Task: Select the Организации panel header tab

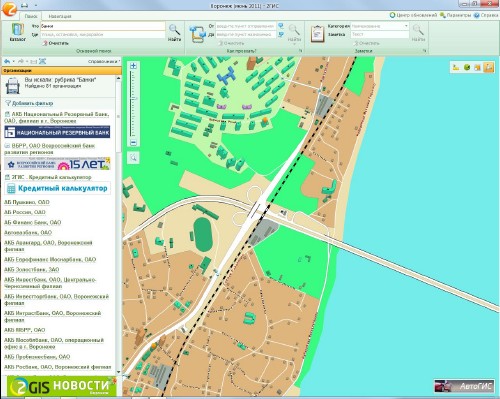Action: (61, 71)
